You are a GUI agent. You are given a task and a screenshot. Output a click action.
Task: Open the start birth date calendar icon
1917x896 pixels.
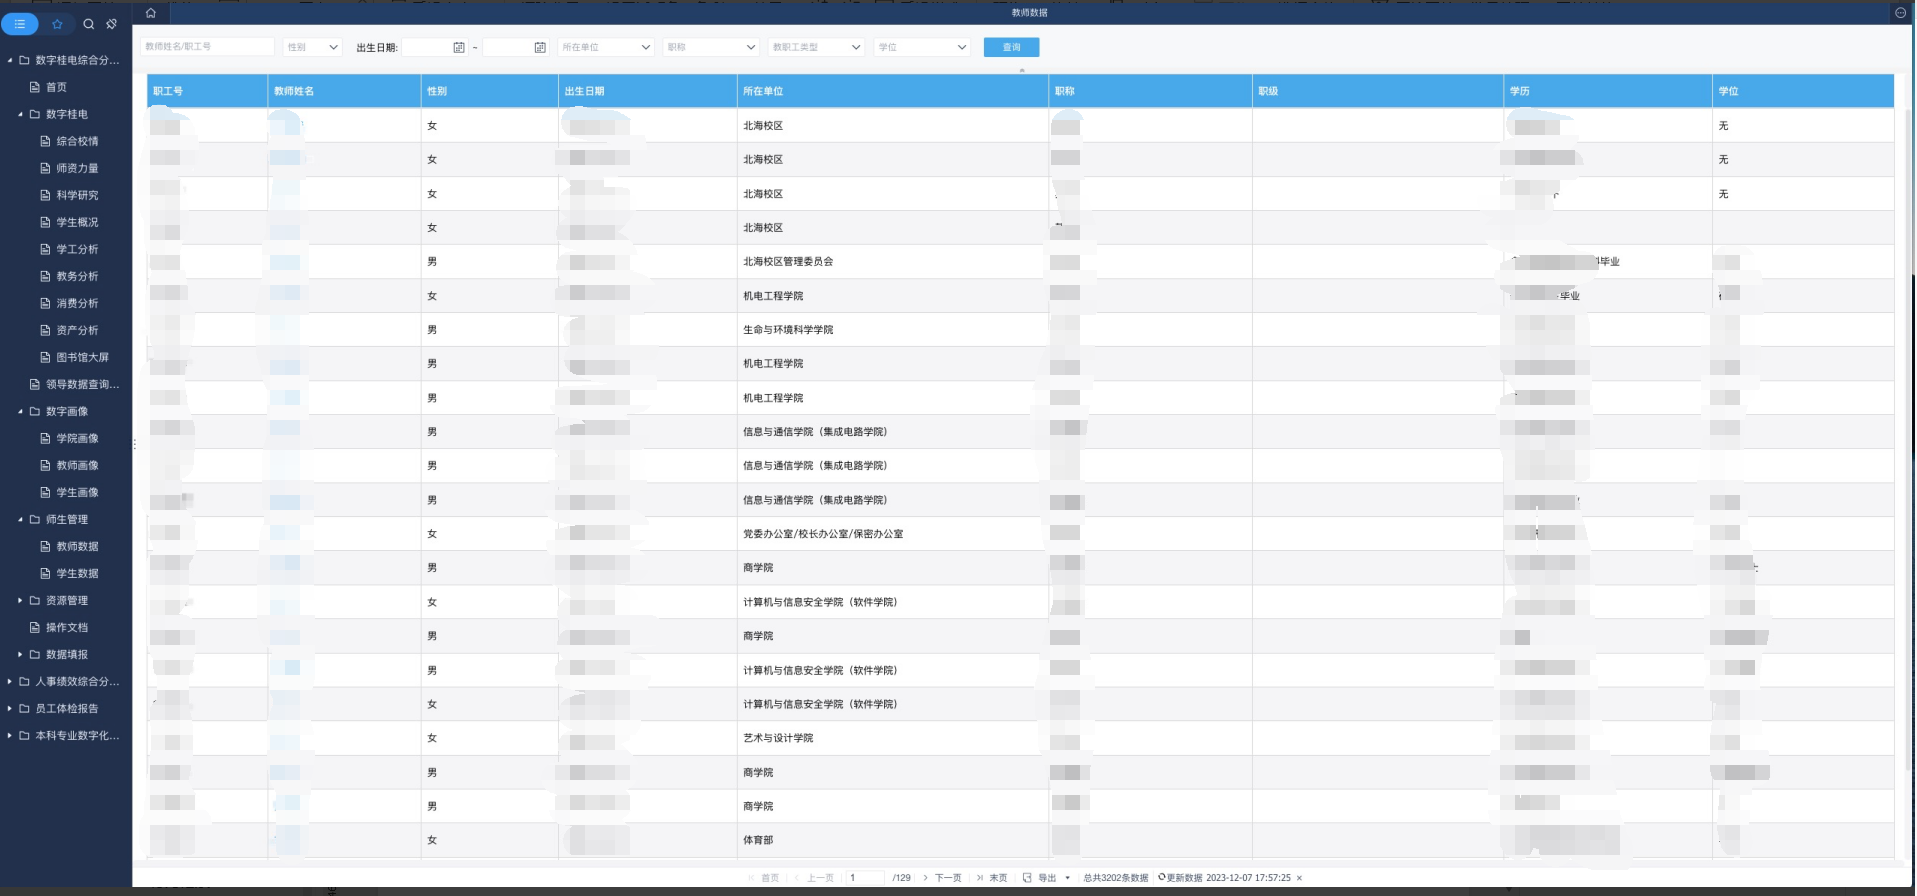point(459,48)
